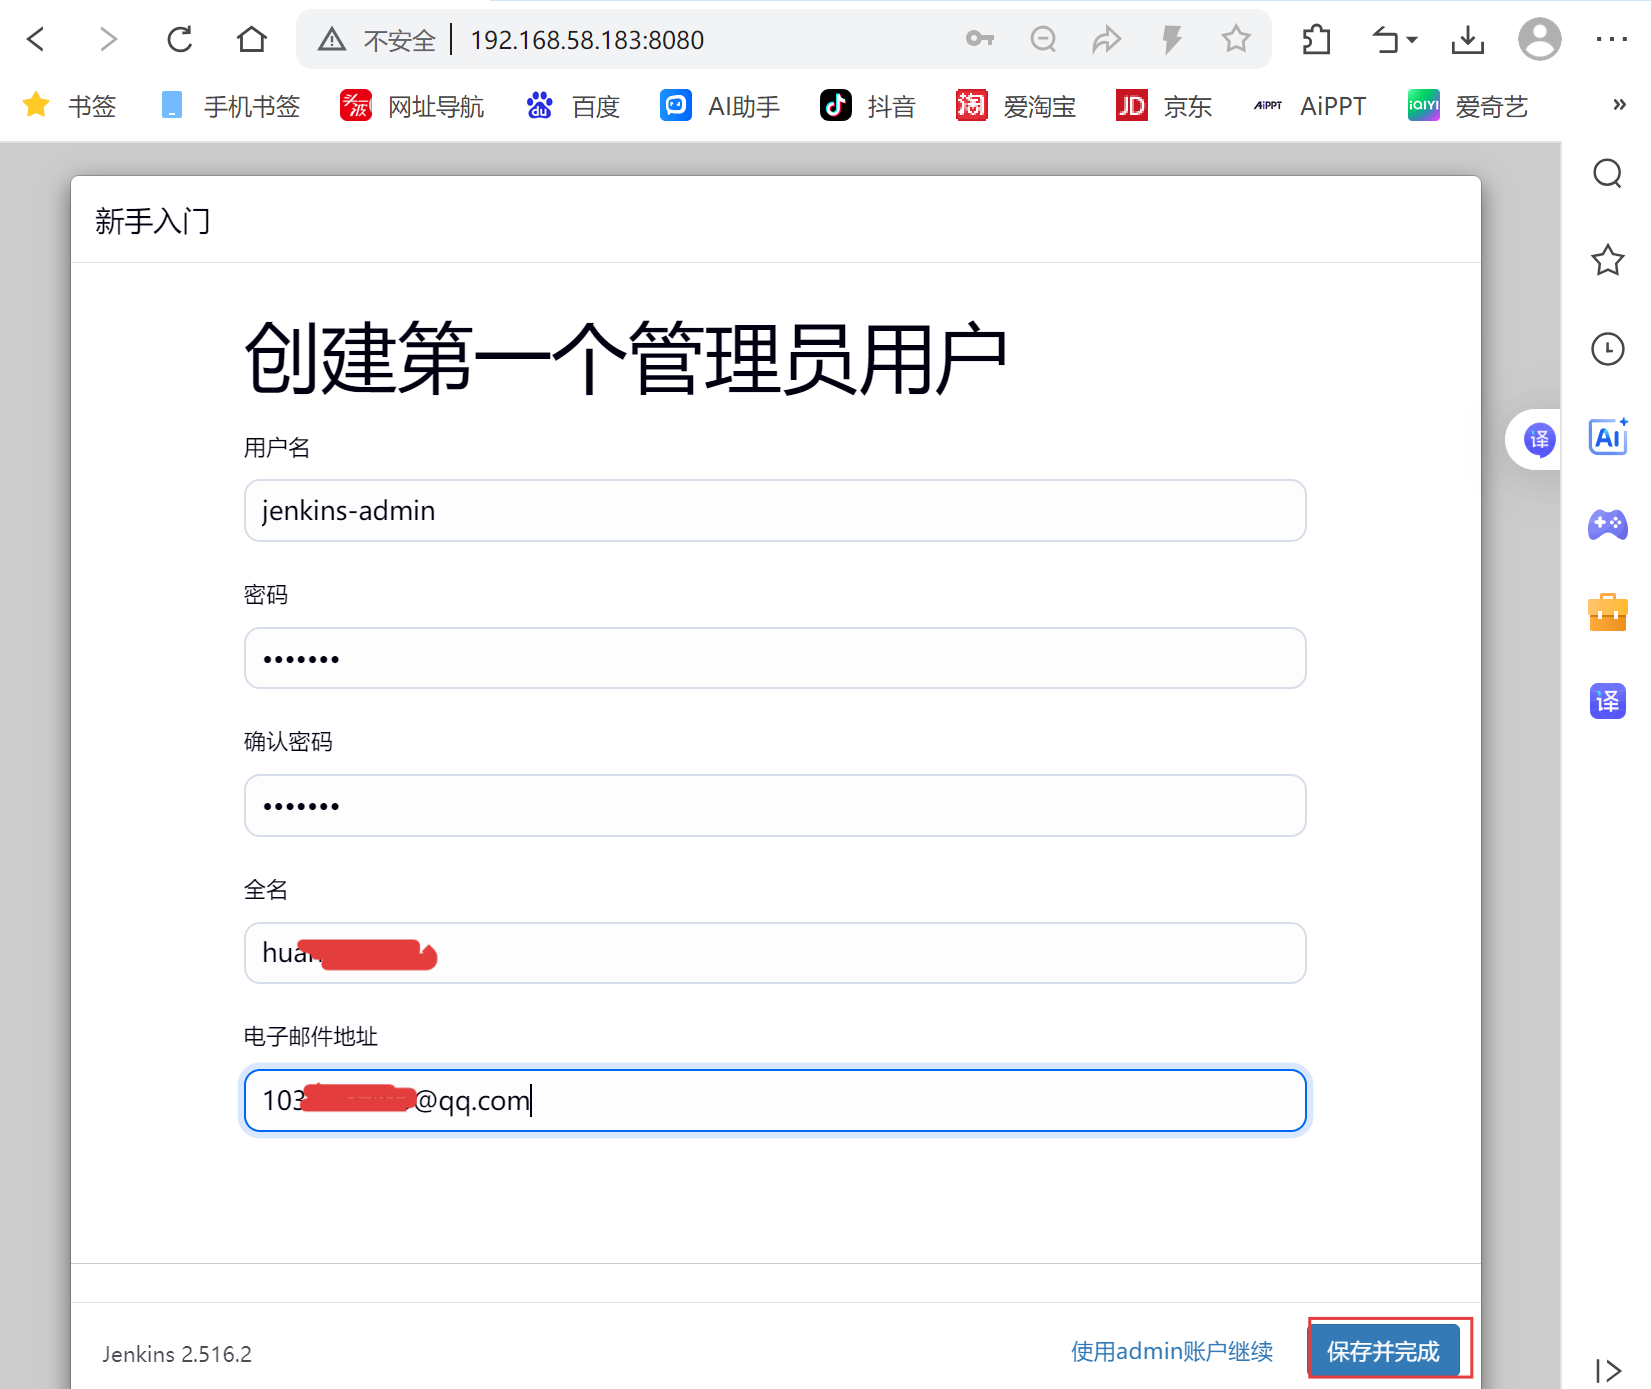1651x1389 pixels.
Task: Share this page with the arrow icon
Action: click(1107, 39)
